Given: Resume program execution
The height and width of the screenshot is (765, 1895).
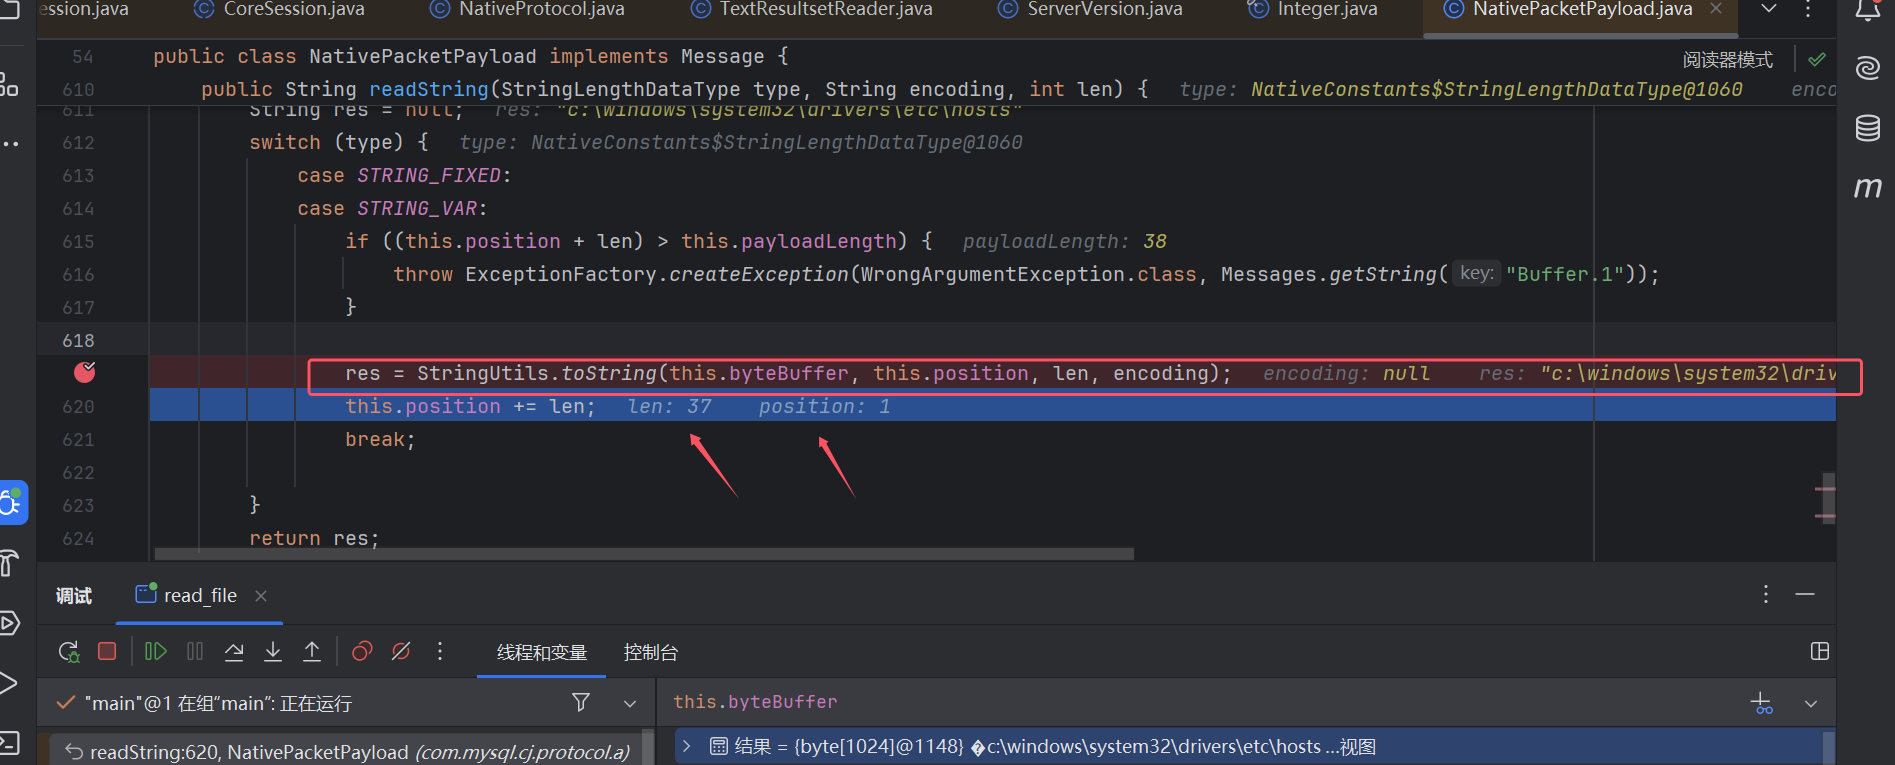Looking at the screenshot, I should click(x=156, y=652).
